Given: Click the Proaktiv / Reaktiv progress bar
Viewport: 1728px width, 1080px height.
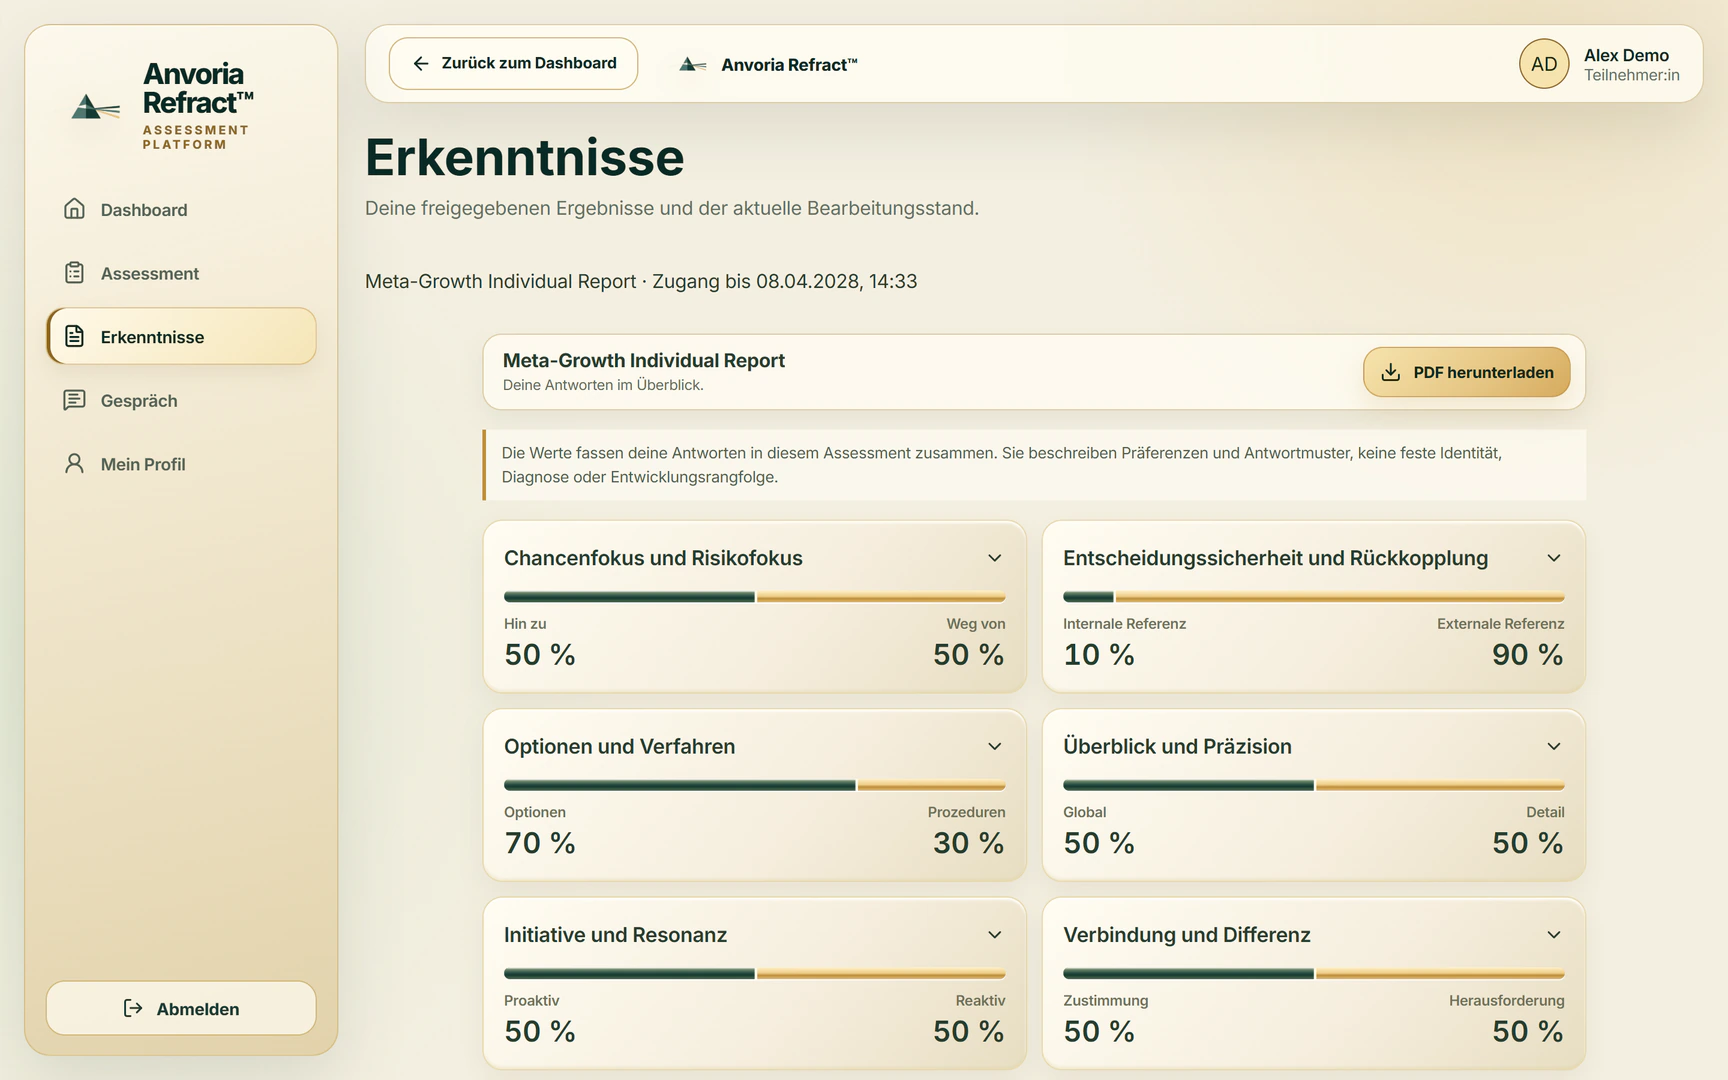Looking at the screenshot, I should 754,974.
